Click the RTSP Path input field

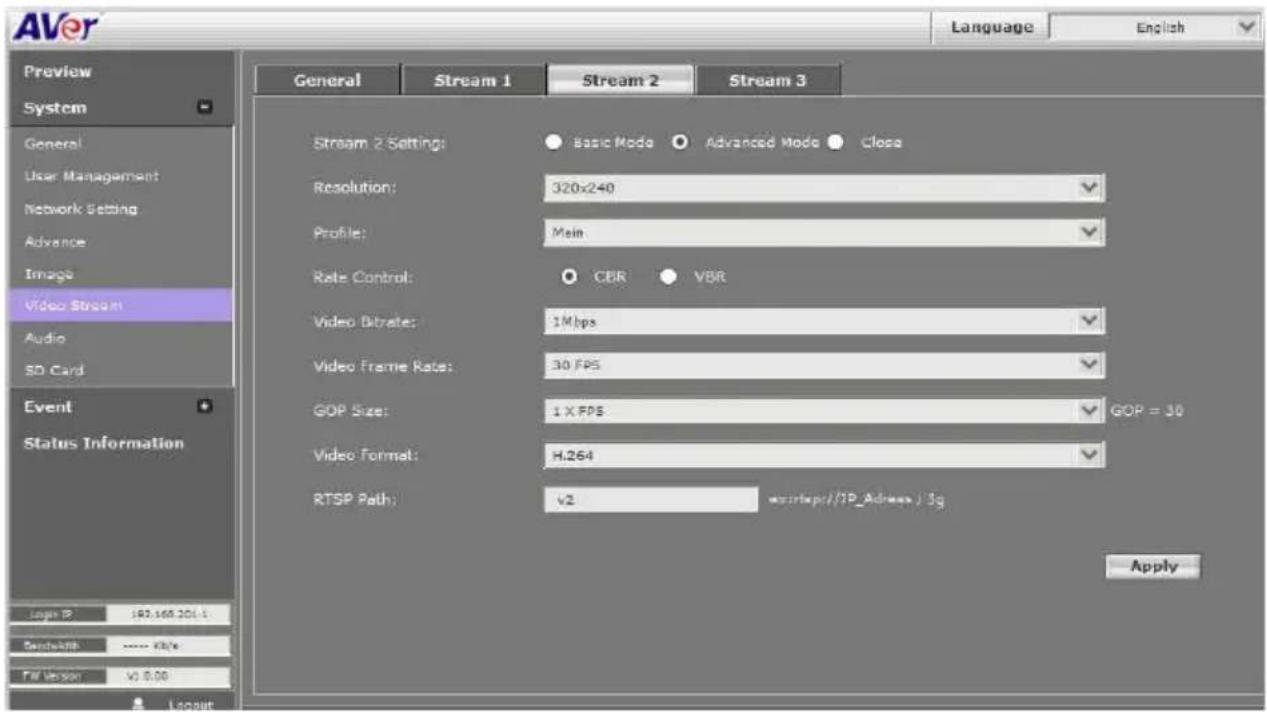[x=651, y=500]
